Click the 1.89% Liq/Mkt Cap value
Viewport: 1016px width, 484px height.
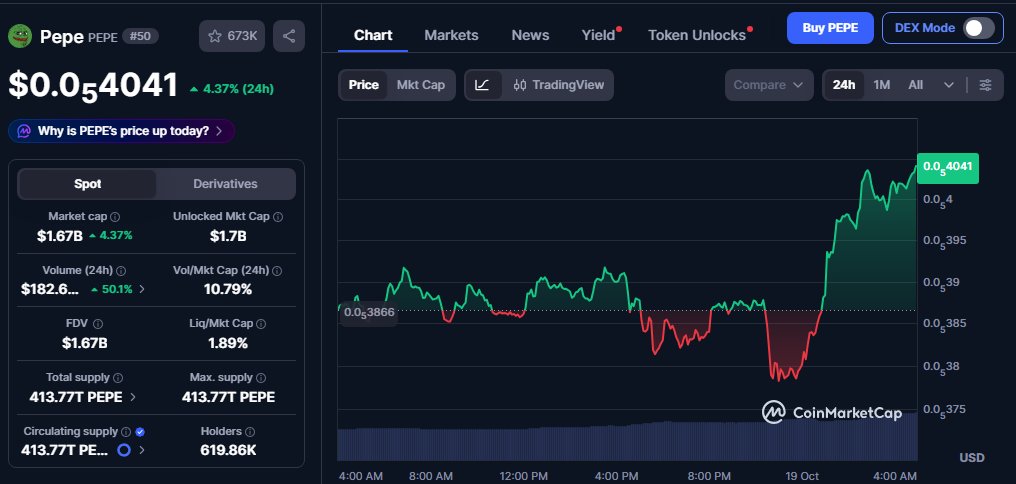[x=228, y=343]
